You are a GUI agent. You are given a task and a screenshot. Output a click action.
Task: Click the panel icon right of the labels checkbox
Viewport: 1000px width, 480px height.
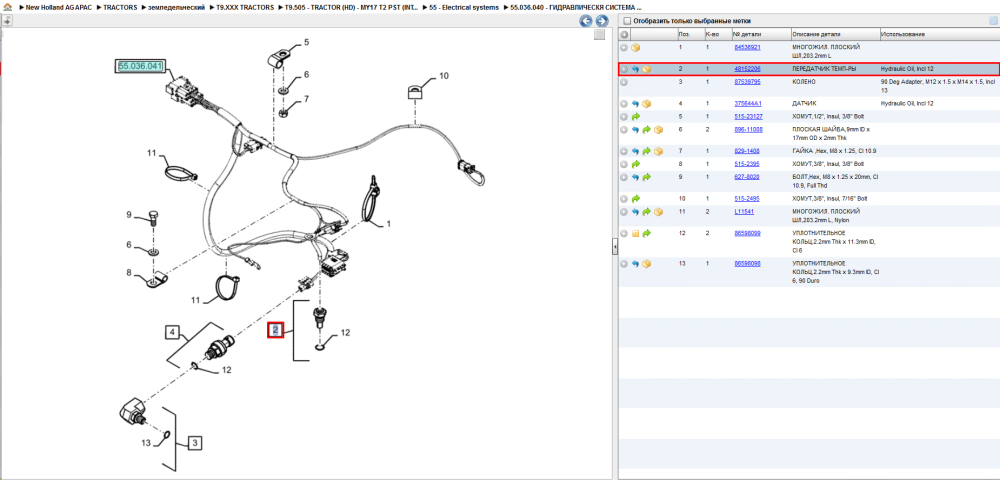pyautogui.click(x=993, y=20)
